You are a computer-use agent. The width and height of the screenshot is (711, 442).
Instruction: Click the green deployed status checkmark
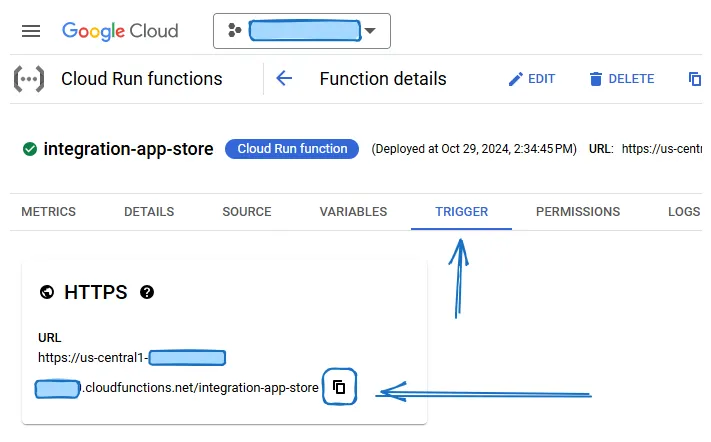point(30,149)
